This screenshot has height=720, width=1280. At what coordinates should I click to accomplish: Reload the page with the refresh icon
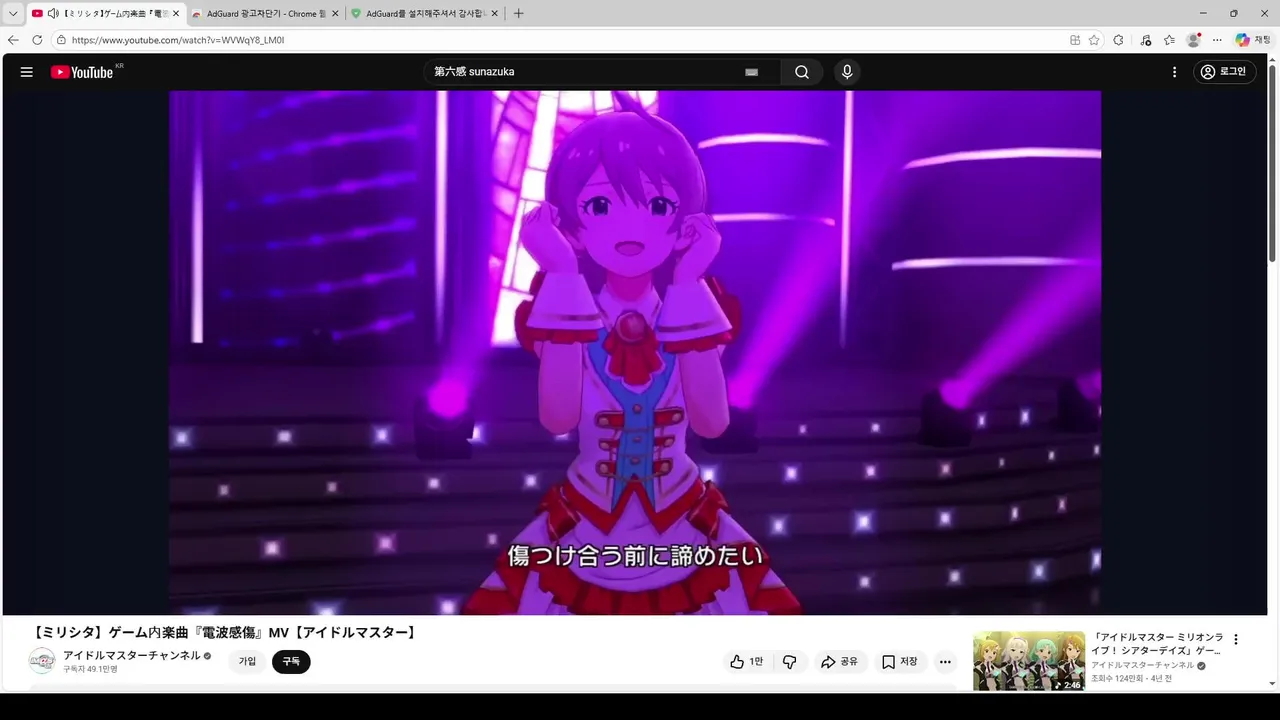tap(37, 40)
